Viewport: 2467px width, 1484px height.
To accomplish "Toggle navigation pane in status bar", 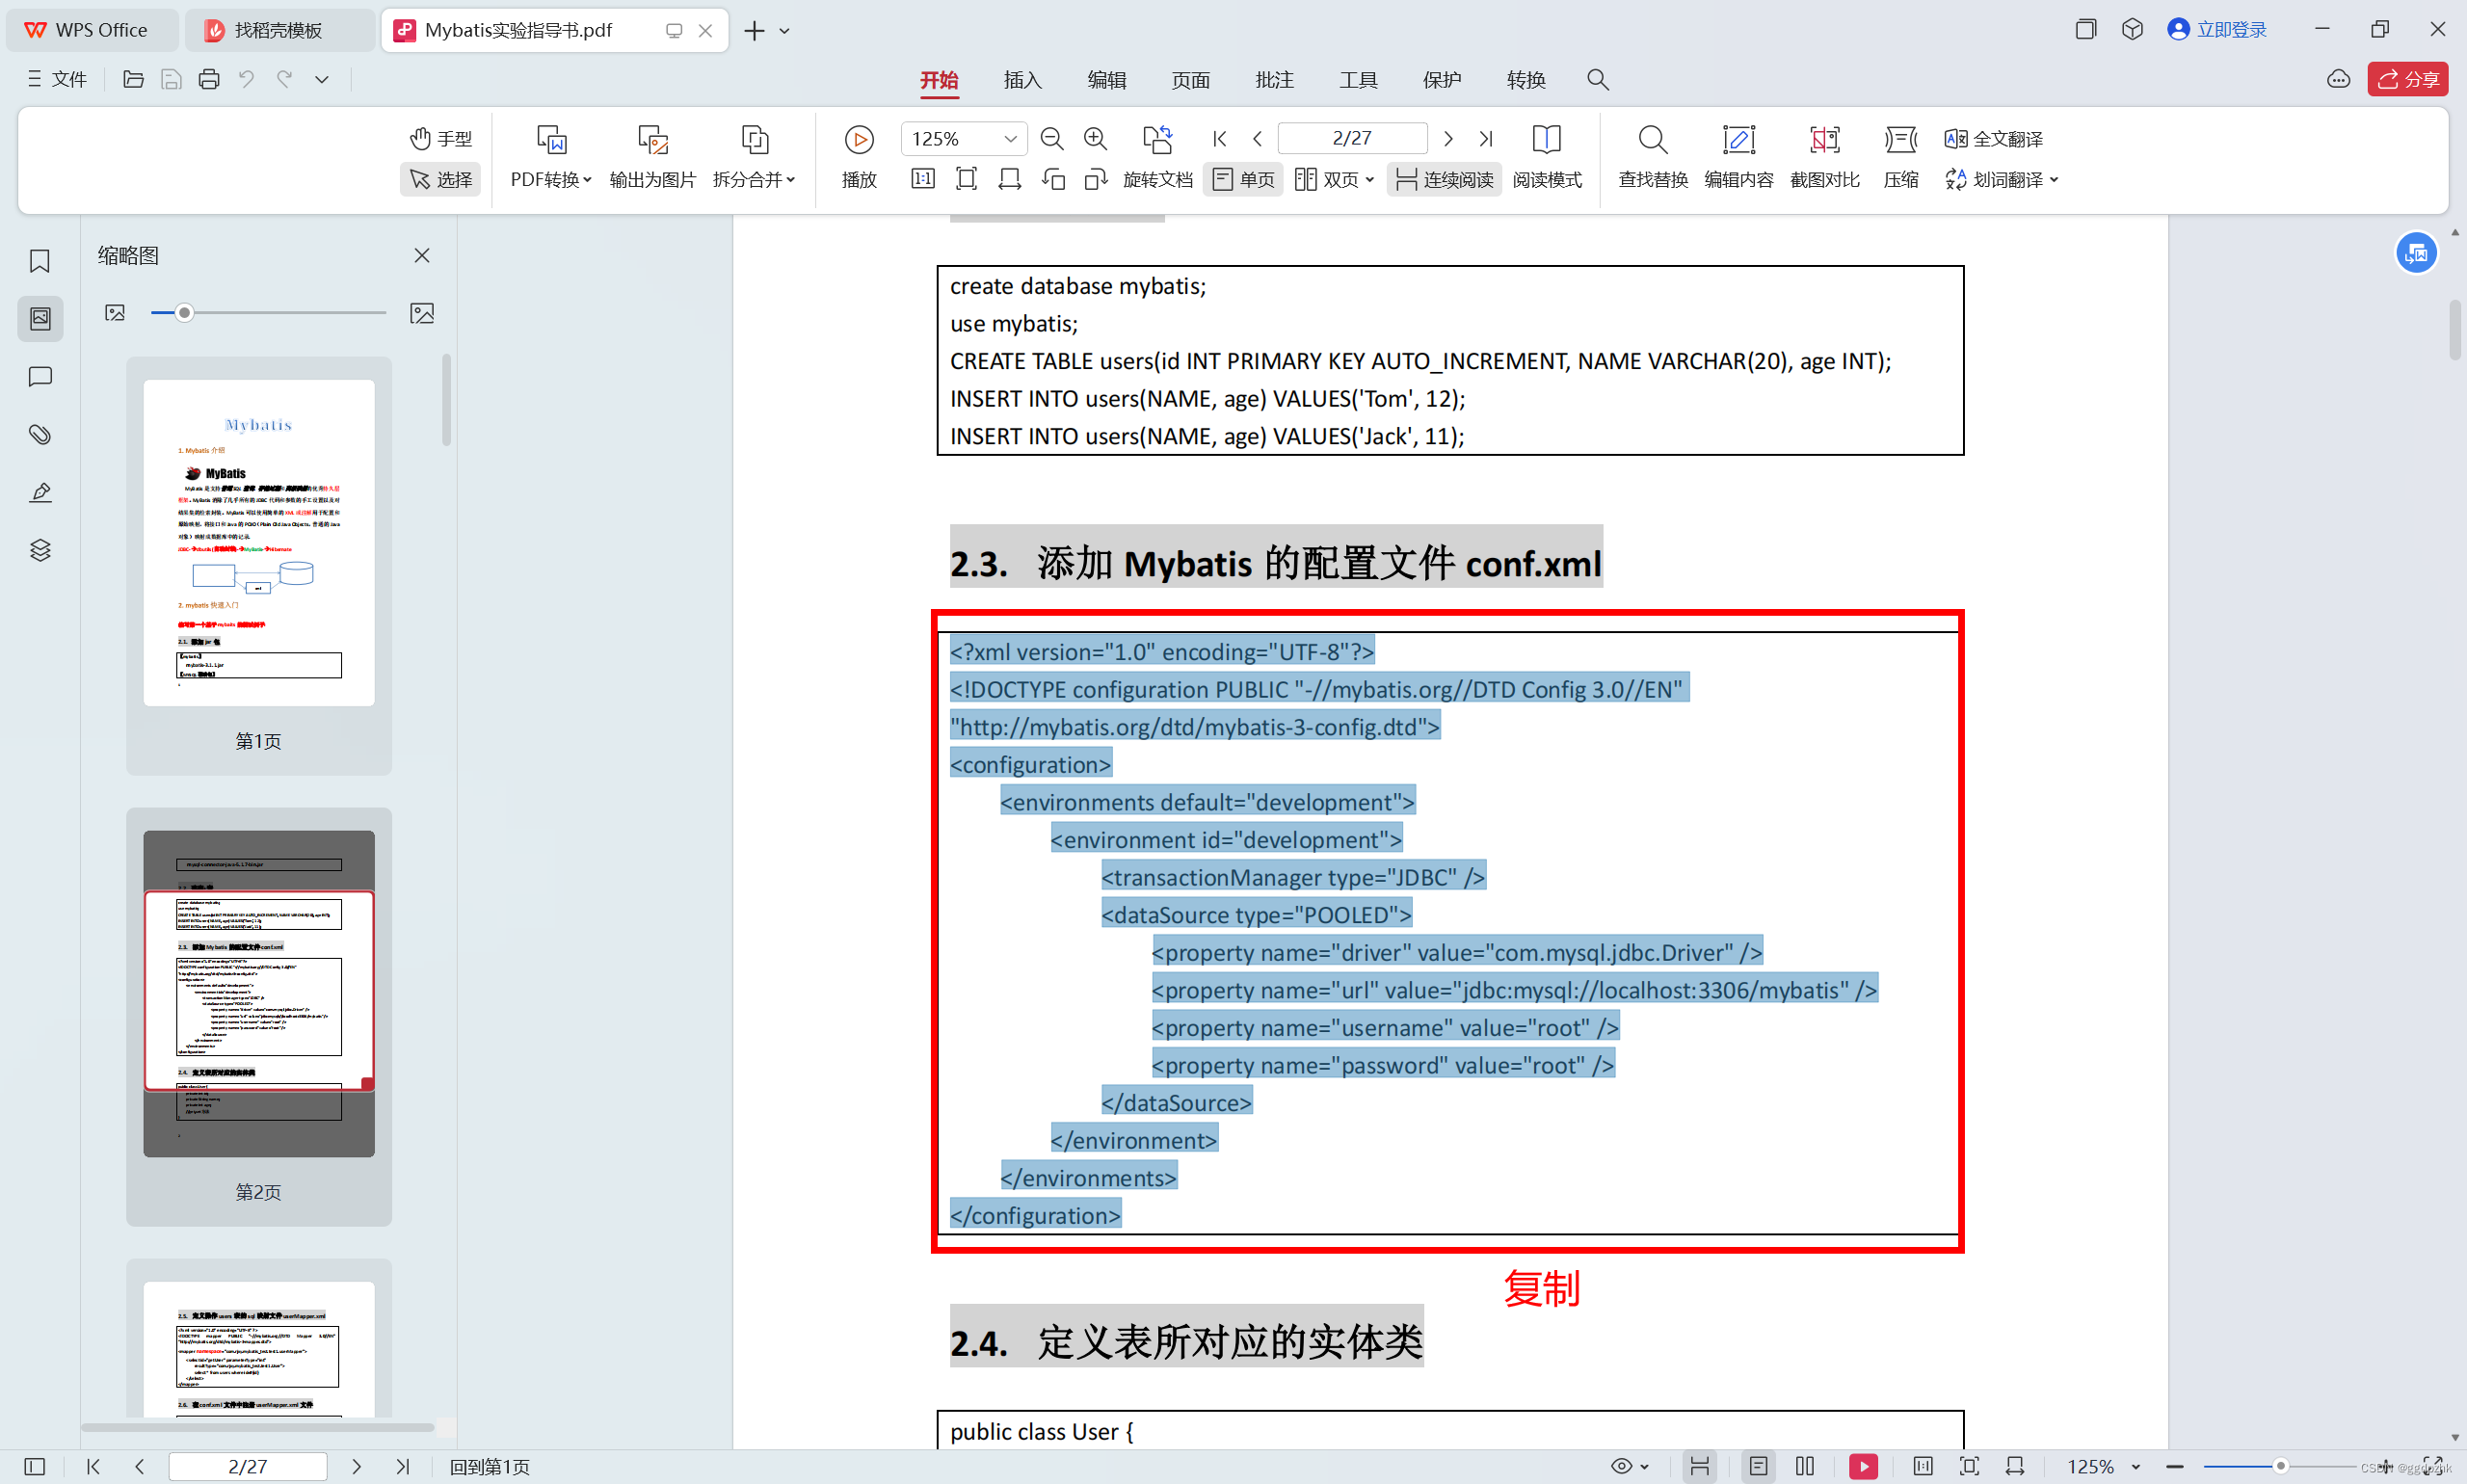I will (x=34, y=1466).
